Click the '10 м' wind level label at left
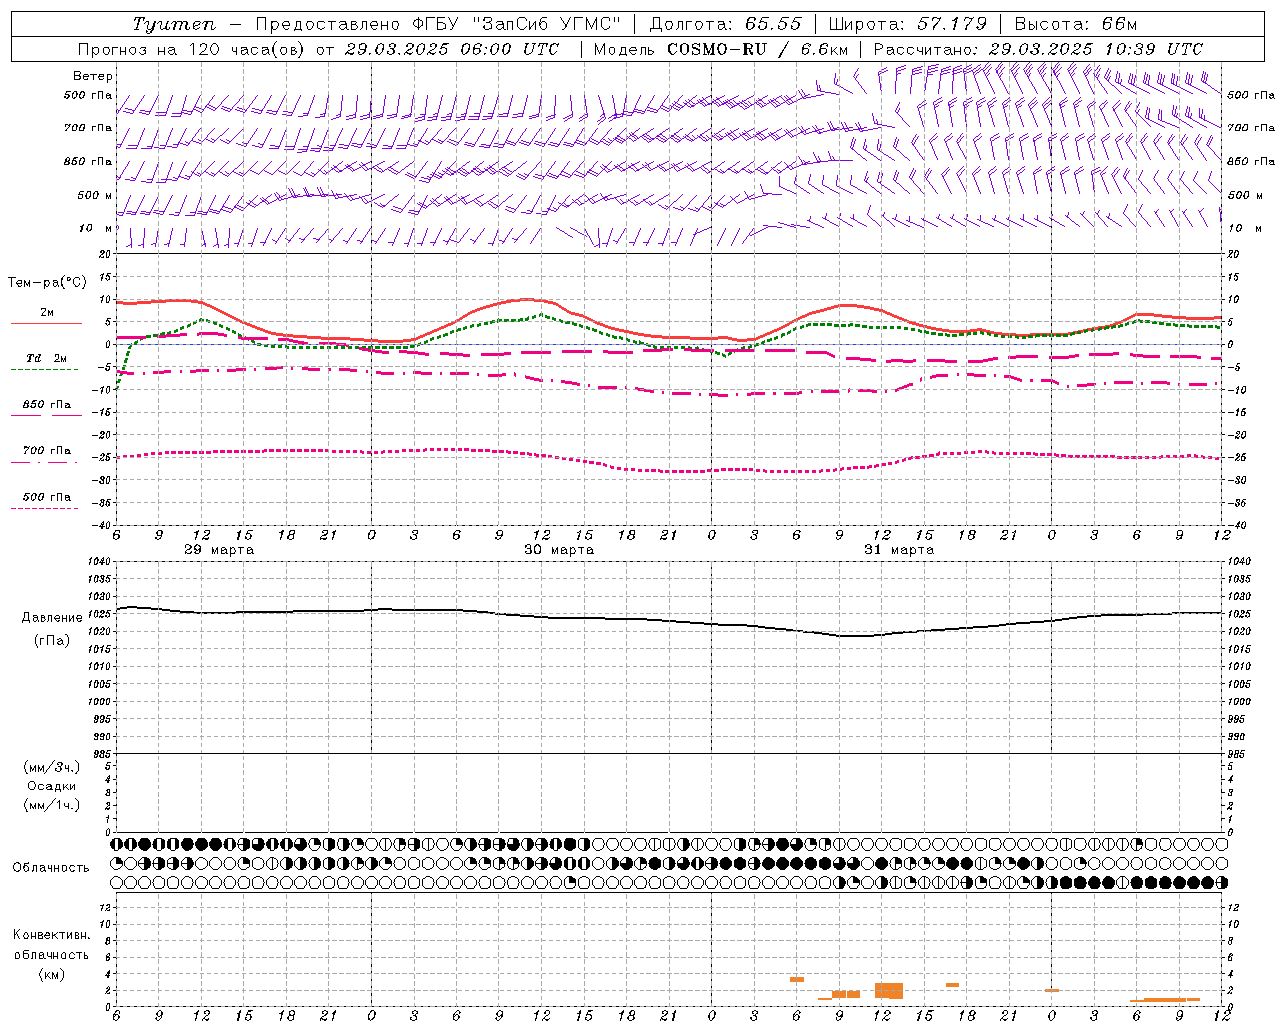The width and height of the screenshot is (1280, 1024). [x=96, y=228]
